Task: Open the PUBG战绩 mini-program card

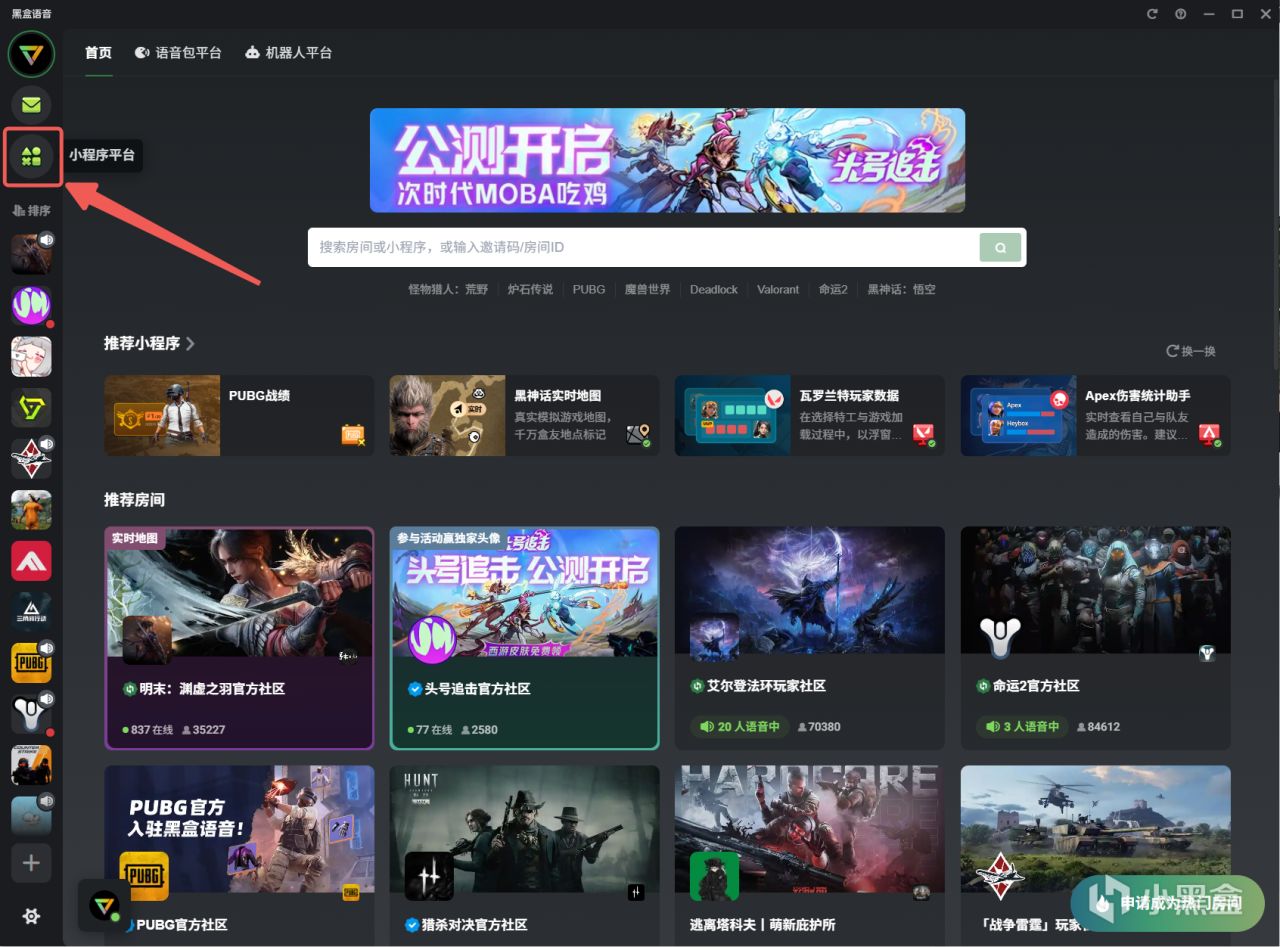Action: [x=239, y=416]
